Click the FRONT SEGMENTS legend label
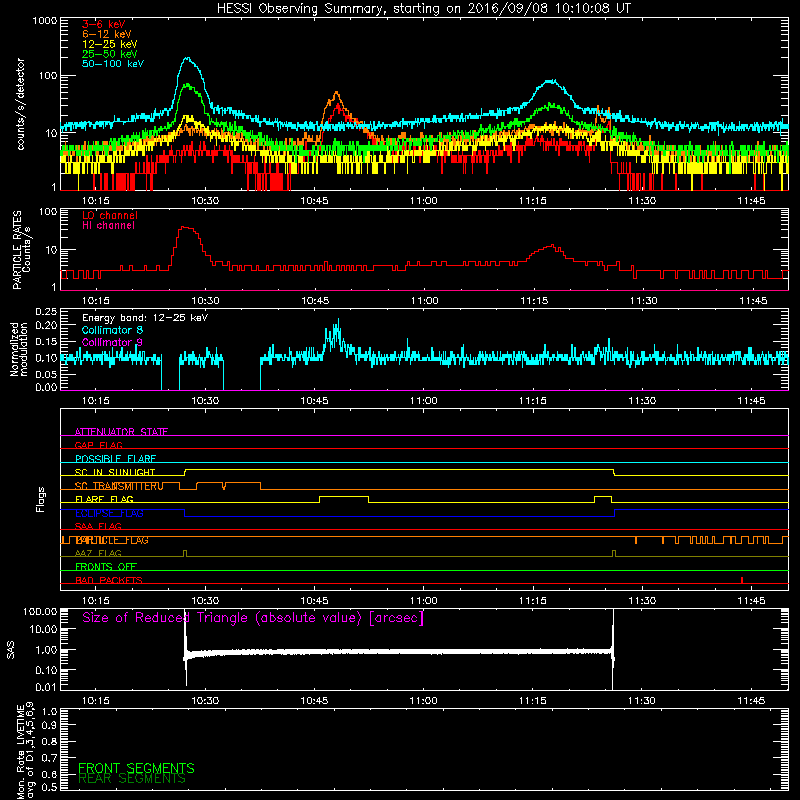Image resolution: width=800 pixels, height=800 pixels. pos(136,768)
